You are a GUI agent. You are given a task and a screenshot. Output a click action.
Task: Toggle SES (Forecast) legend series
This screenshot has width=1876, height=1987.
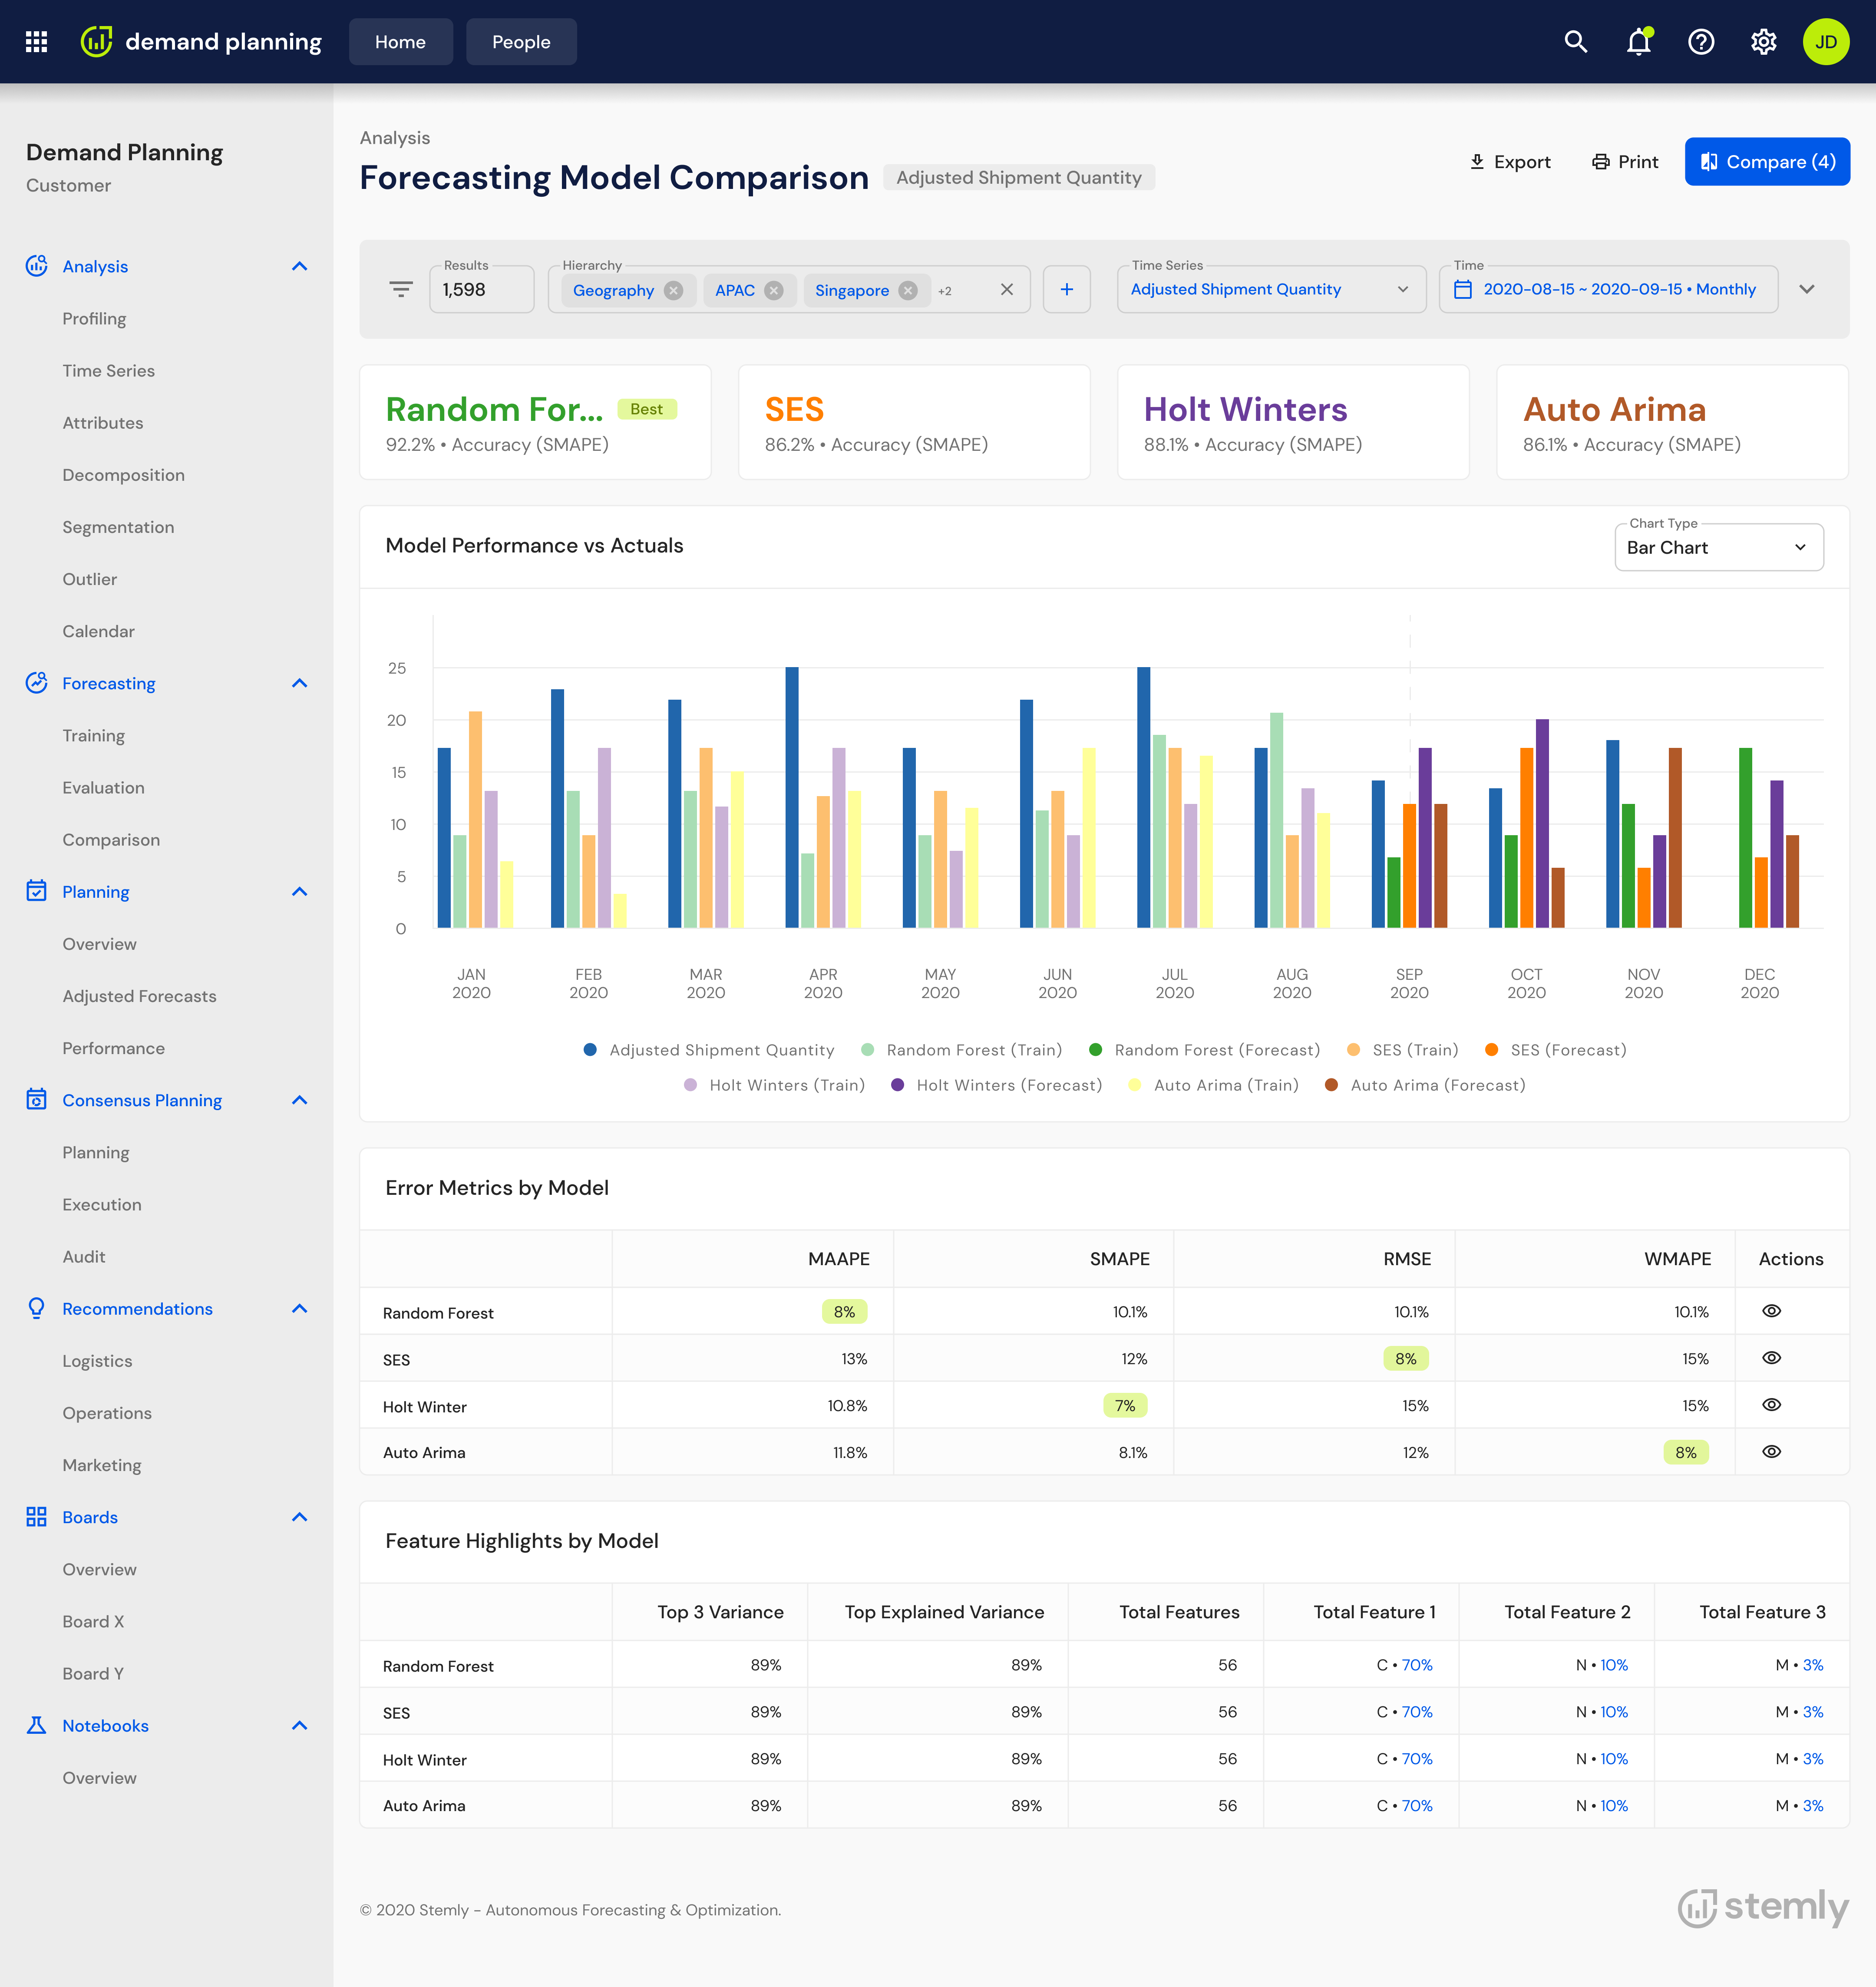(x=1556, y=1050)
